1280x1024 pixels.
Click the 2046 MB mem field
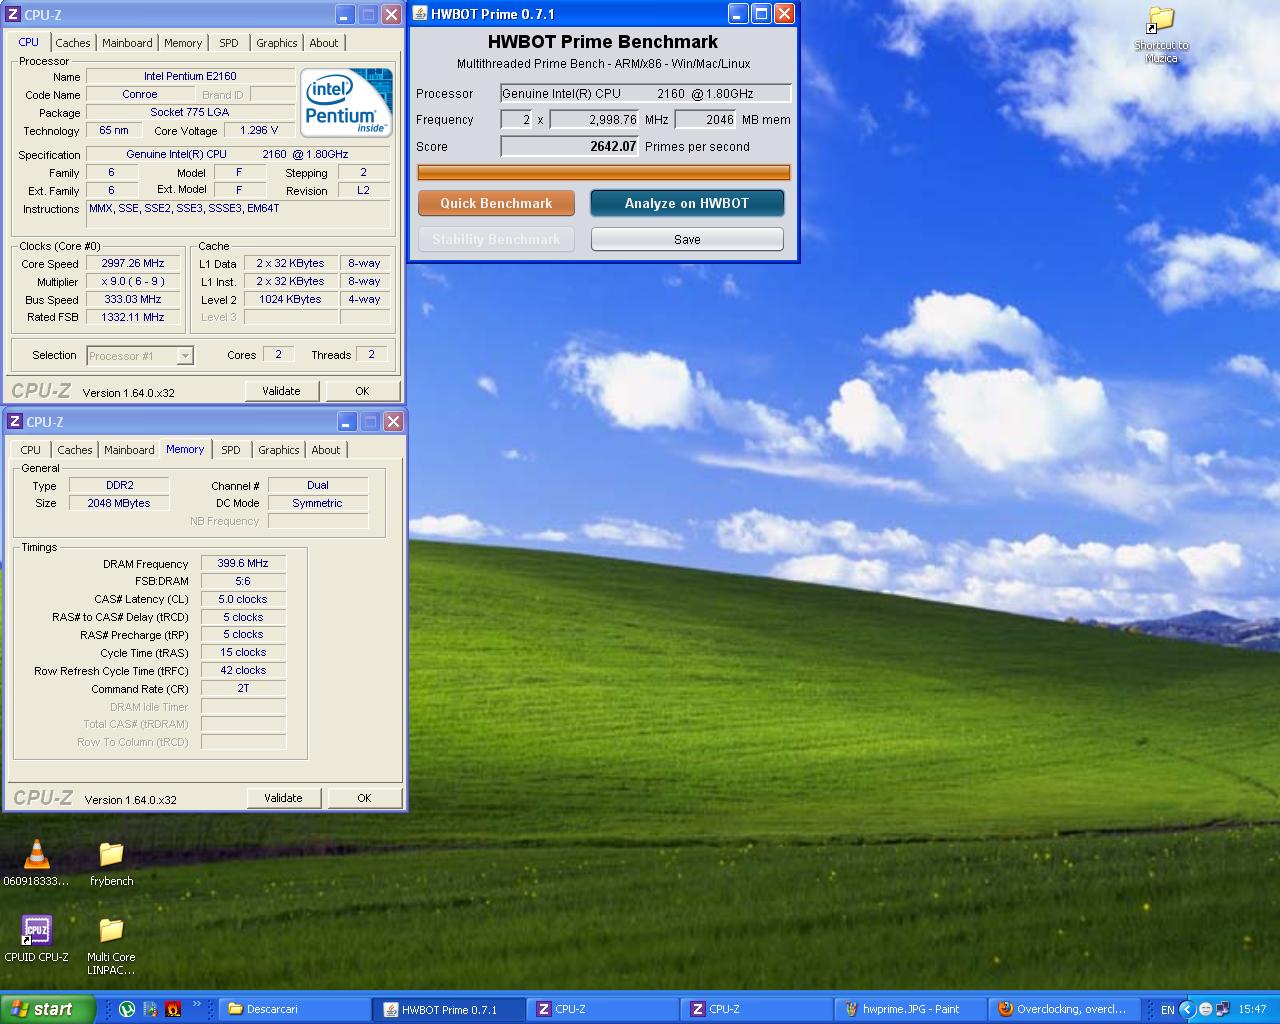pos(706,119)
